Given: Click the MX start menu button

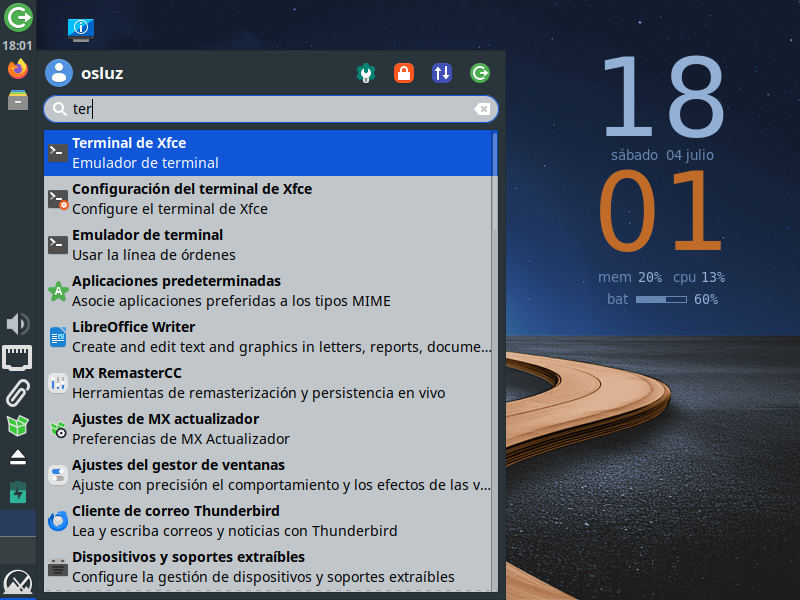Looking at the screenshot, I should (18, 582).
